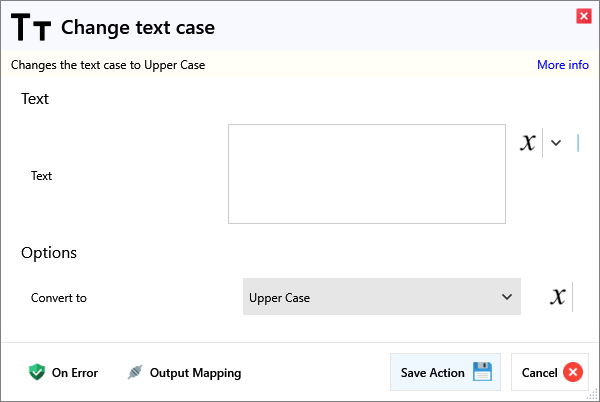Click the yellow description bar text
The width and height of the screenshot is (600, 402).
point(108,65)
